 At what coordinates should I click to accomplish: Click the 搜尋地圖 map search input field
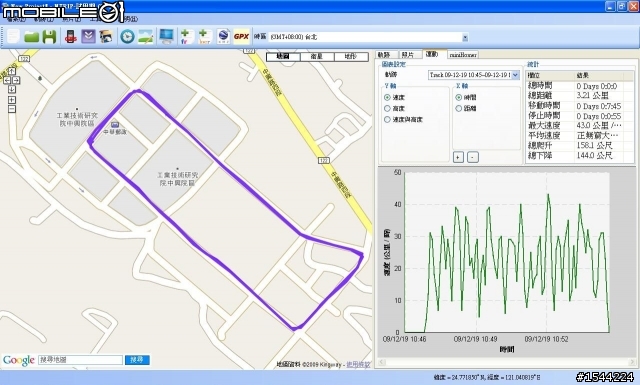[x=80, y=360]
